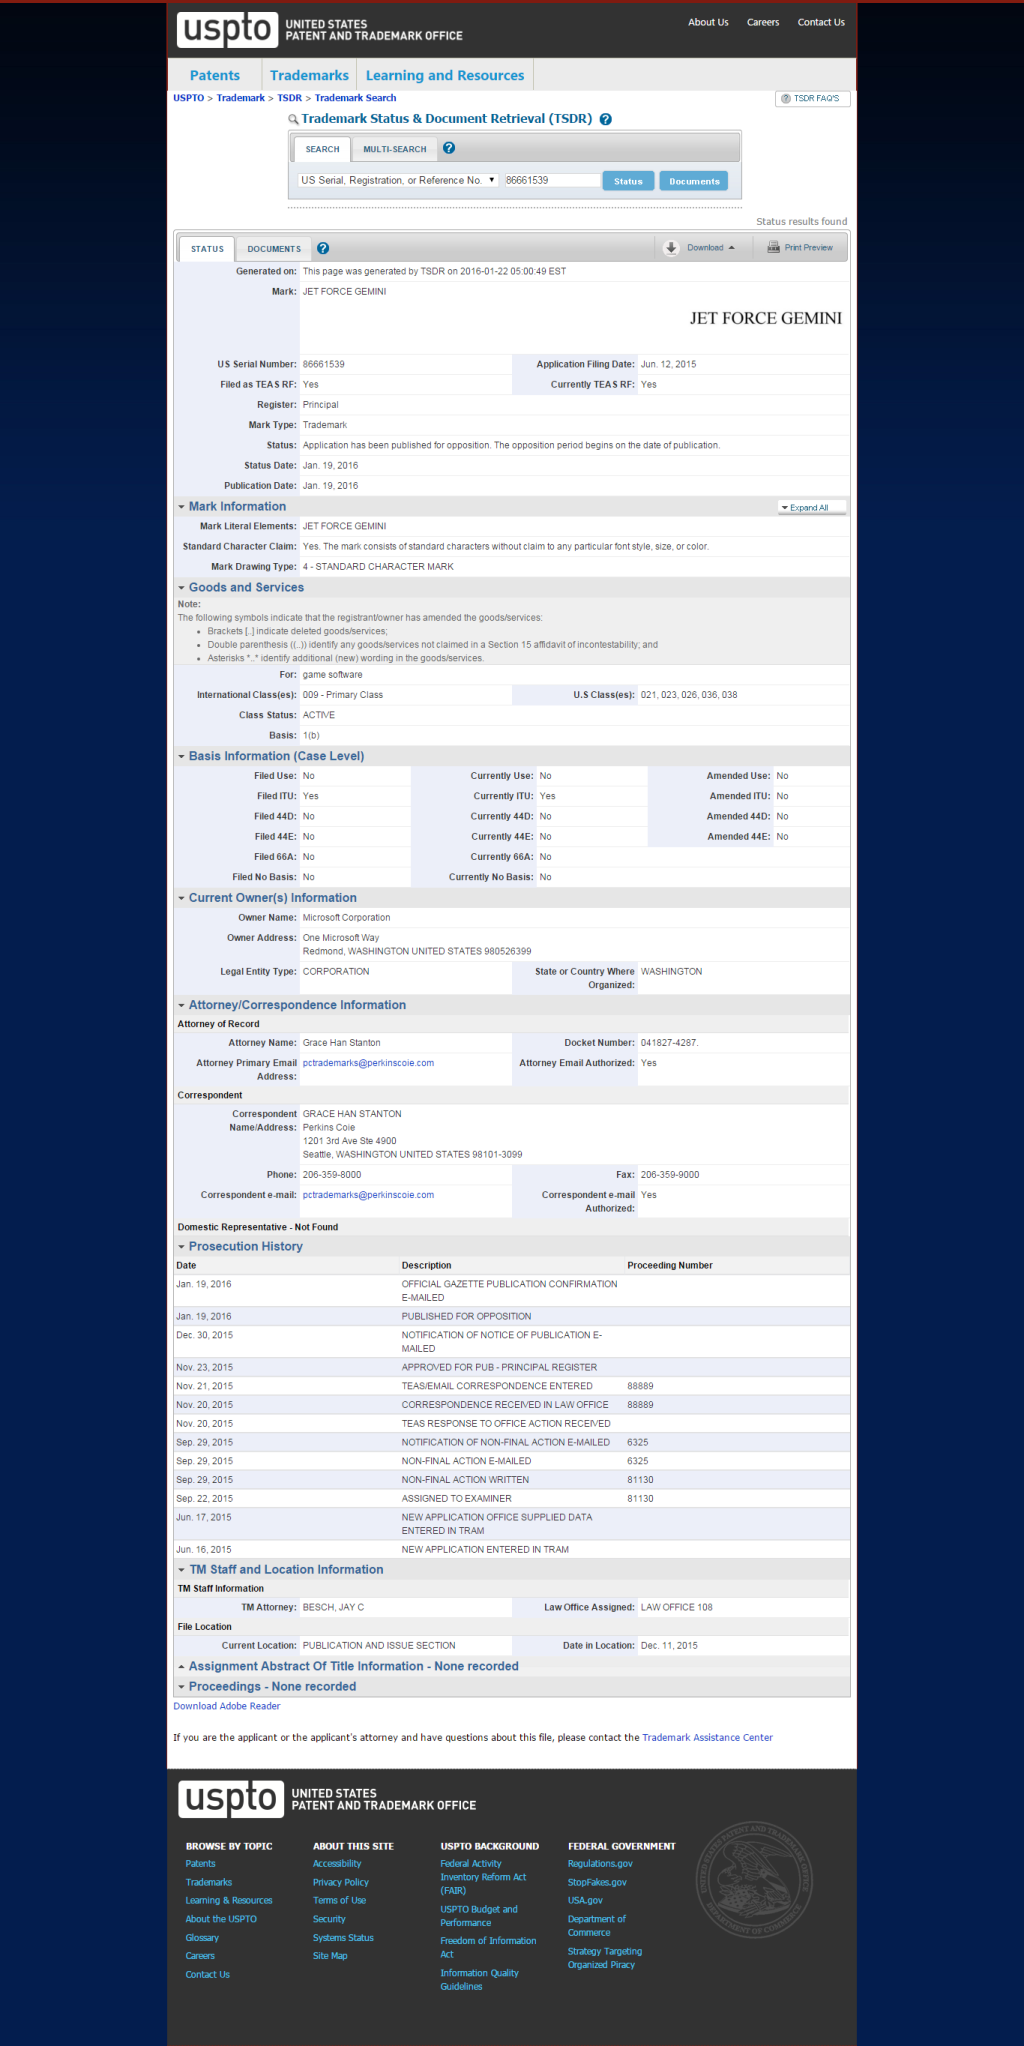
Task: Click the help icon beside the Multi-Search tab
Action: (449, 148)
